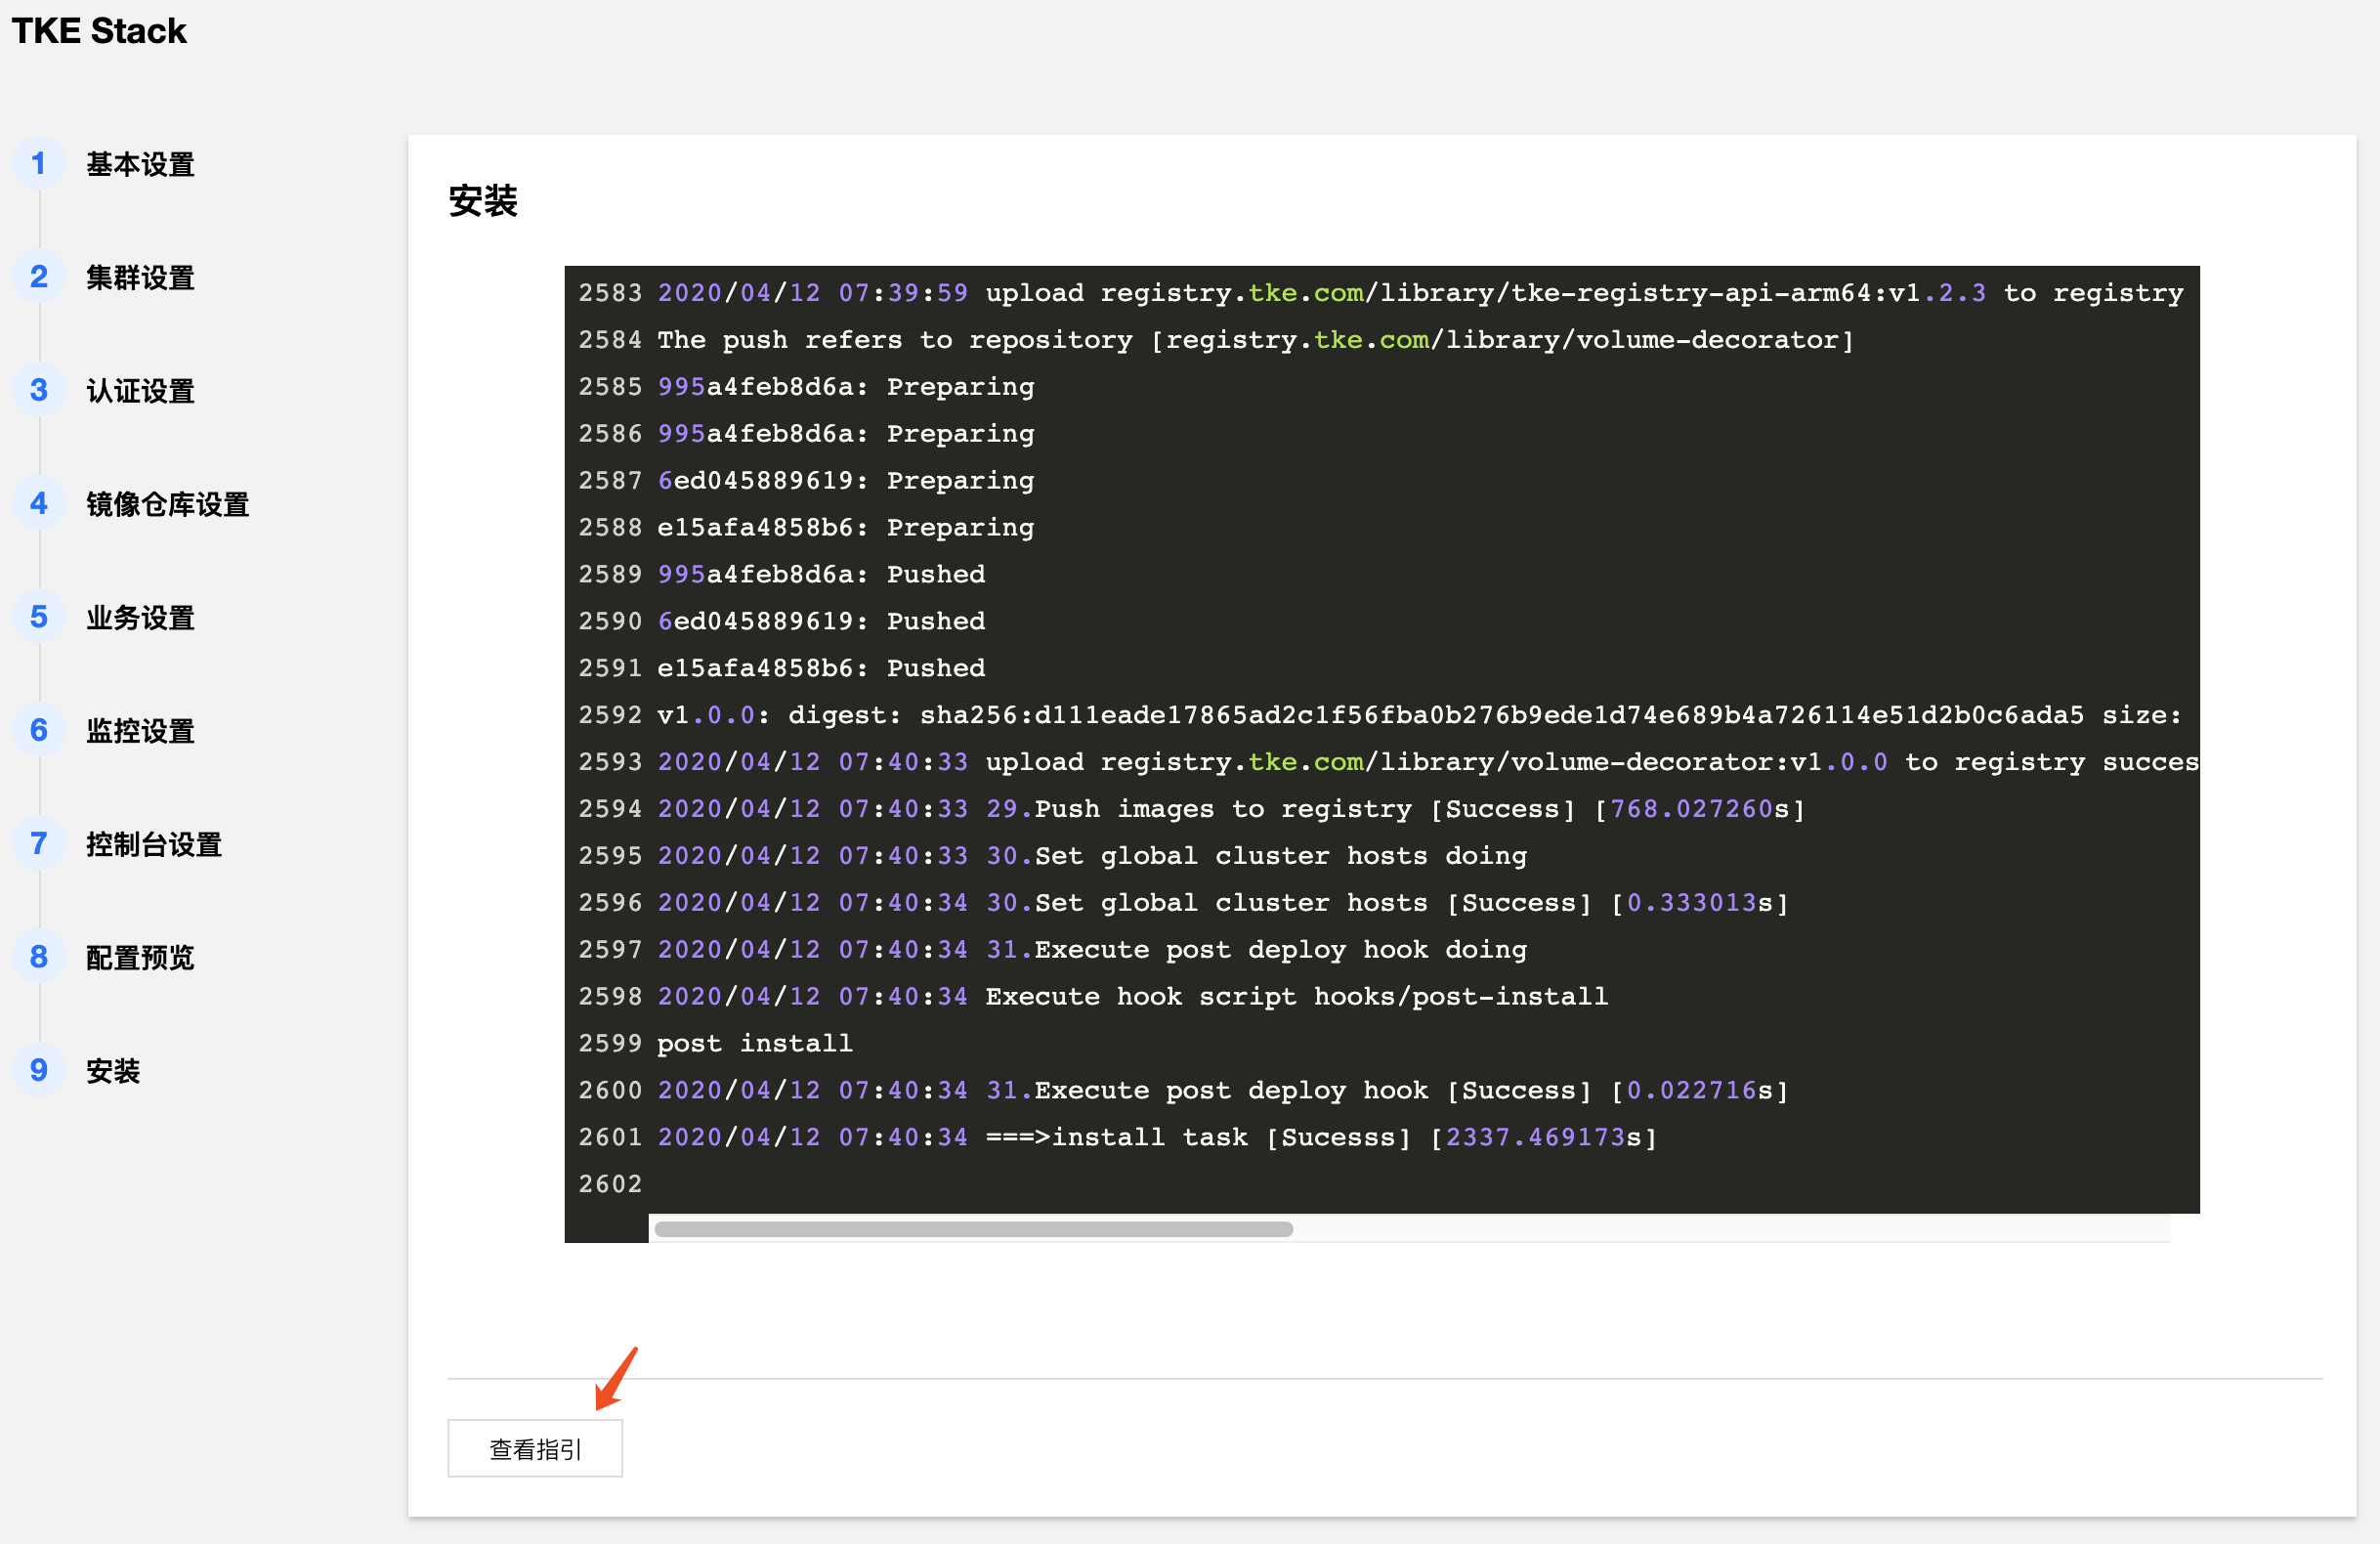Go to 认证设置 step label

140,391
